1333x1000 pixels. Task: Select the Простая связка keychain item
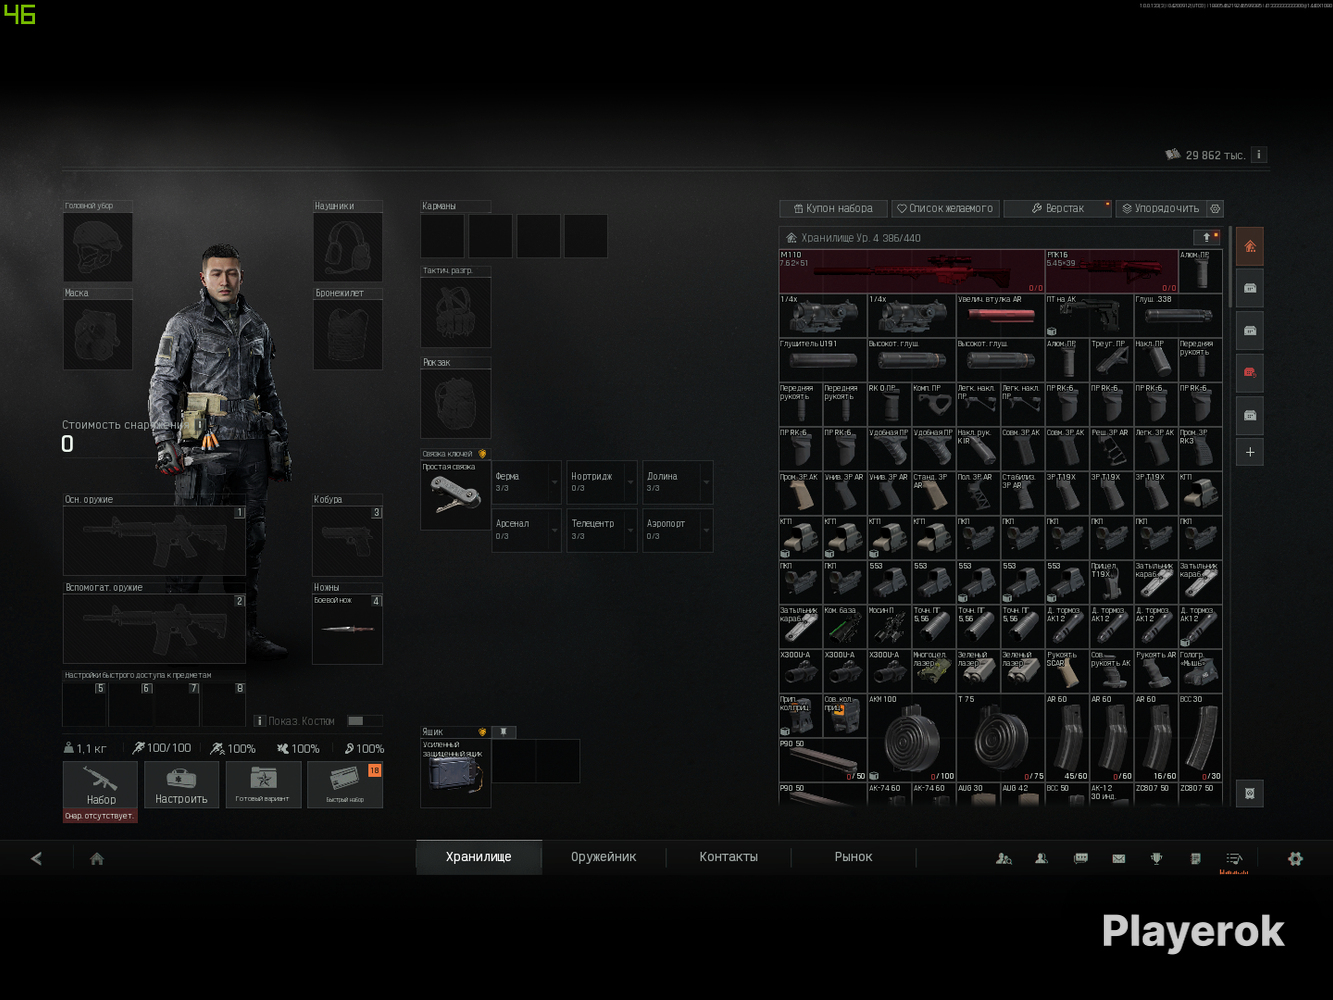pos(455,495)
